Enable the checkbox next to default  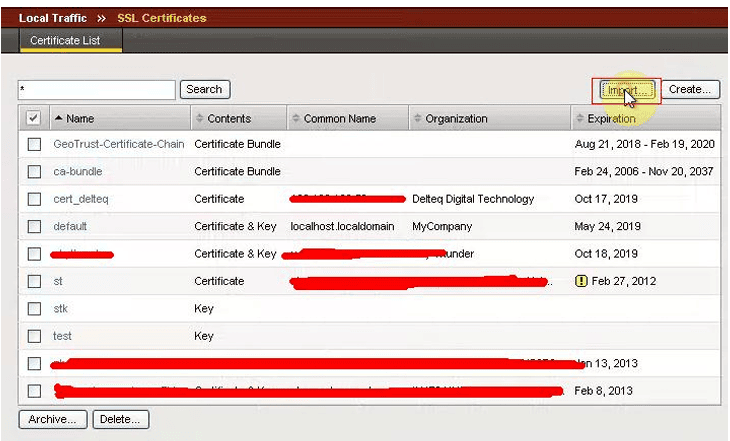[34, 227]
